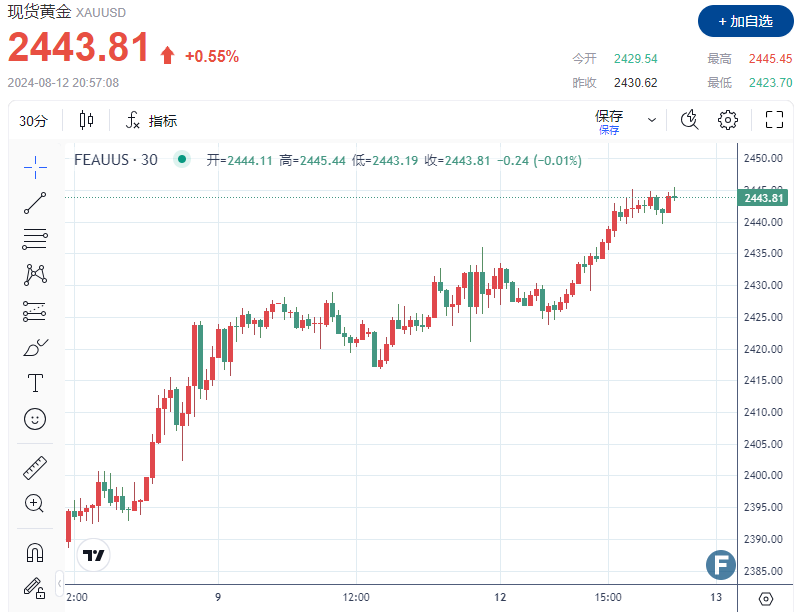Open the 30分 time interval dropdown
Viewport: 799px width, 612px height.
(33, 121)
